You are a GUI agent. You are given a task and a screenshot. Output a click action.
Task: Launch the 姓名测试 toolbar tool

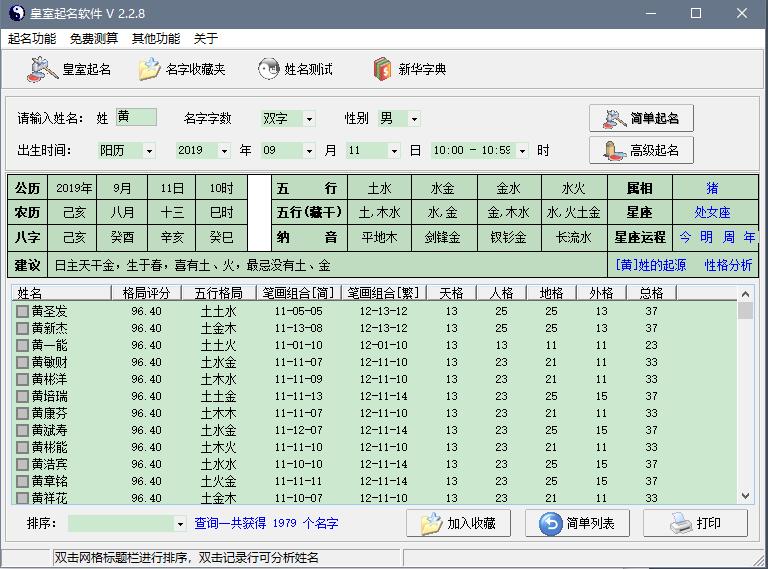tap(295, 70)
